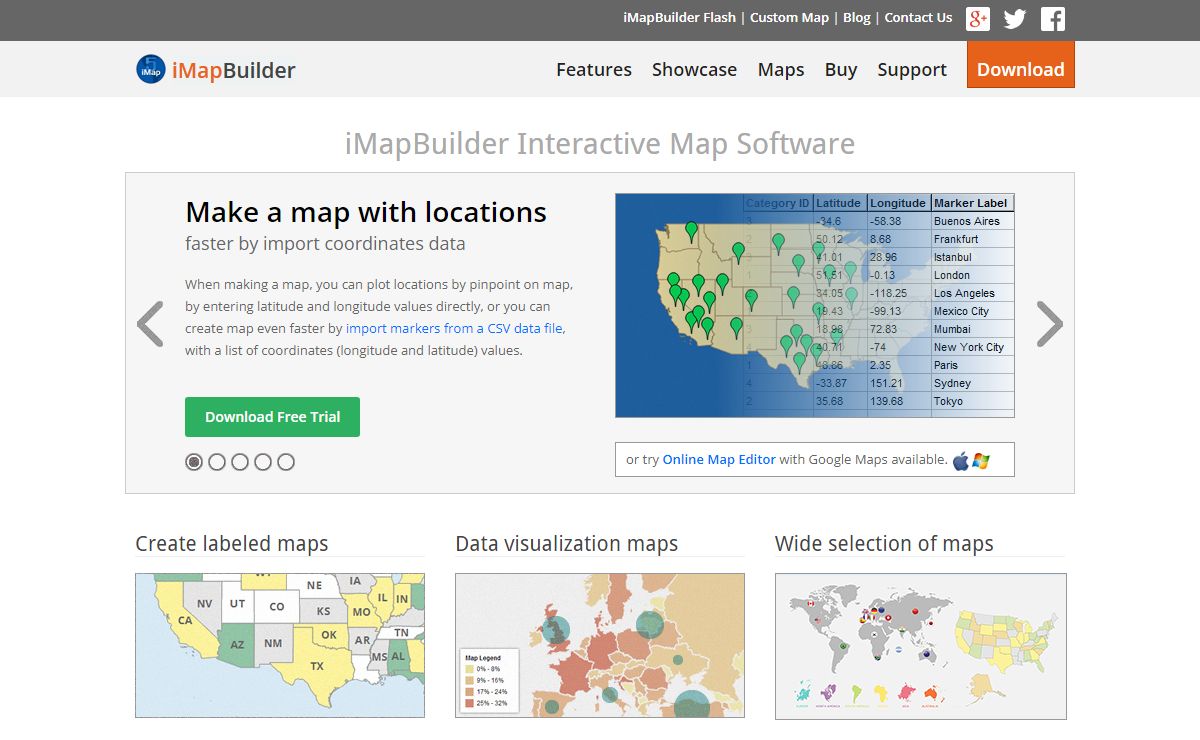Open the Contact Us link
Screen dimensions: 1200x740
tap(918, 18)
